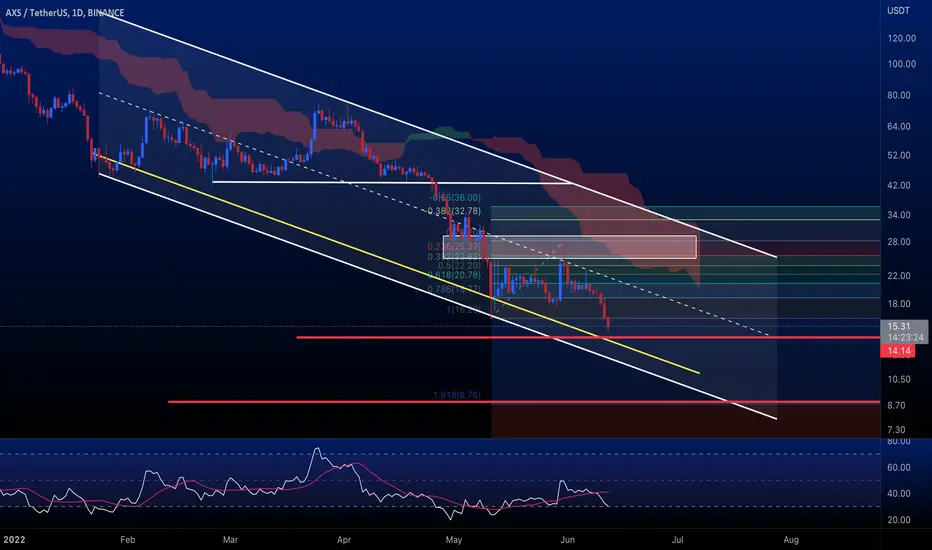Image resolution: width=932 pixels, height=550 pixels.
Task: Click the countdown timer 14:23:24
Action: (x=905, y=337)
